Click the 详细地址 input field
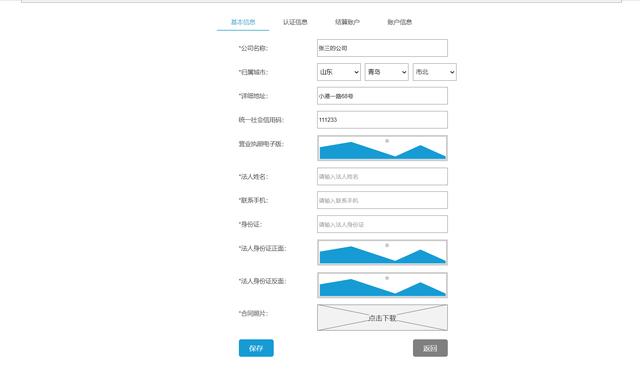This screenshot has height=379, width=640. (x=382, y=96)
